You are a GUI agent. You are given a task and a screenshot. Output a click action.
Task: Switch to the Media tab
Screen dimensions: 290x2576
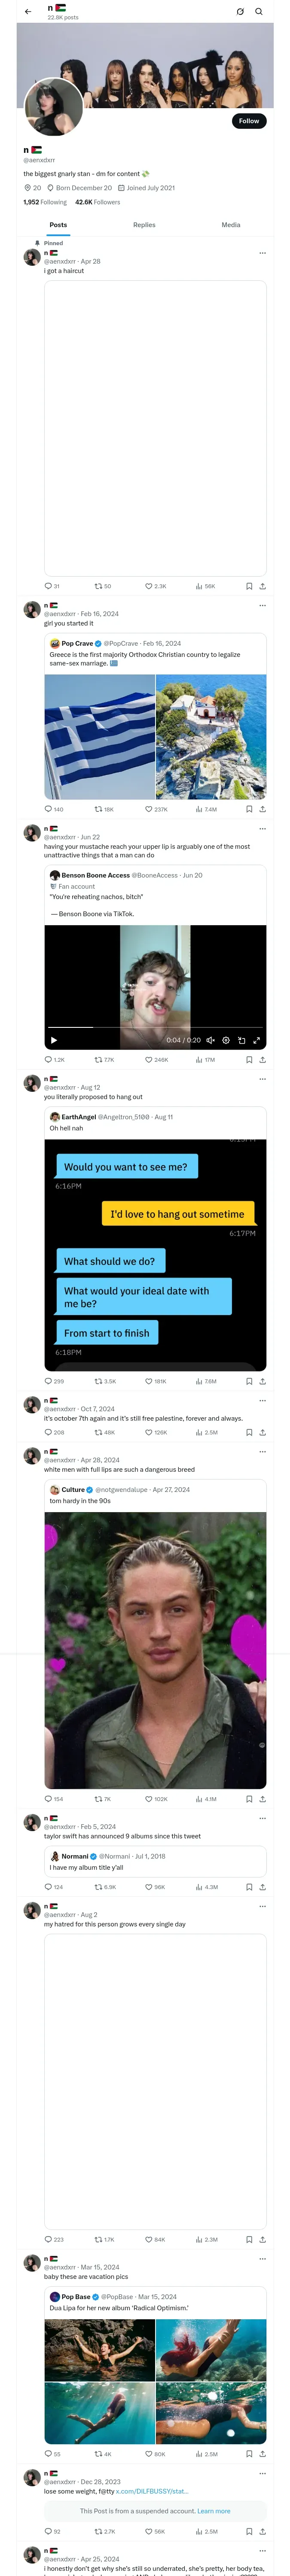231,225
